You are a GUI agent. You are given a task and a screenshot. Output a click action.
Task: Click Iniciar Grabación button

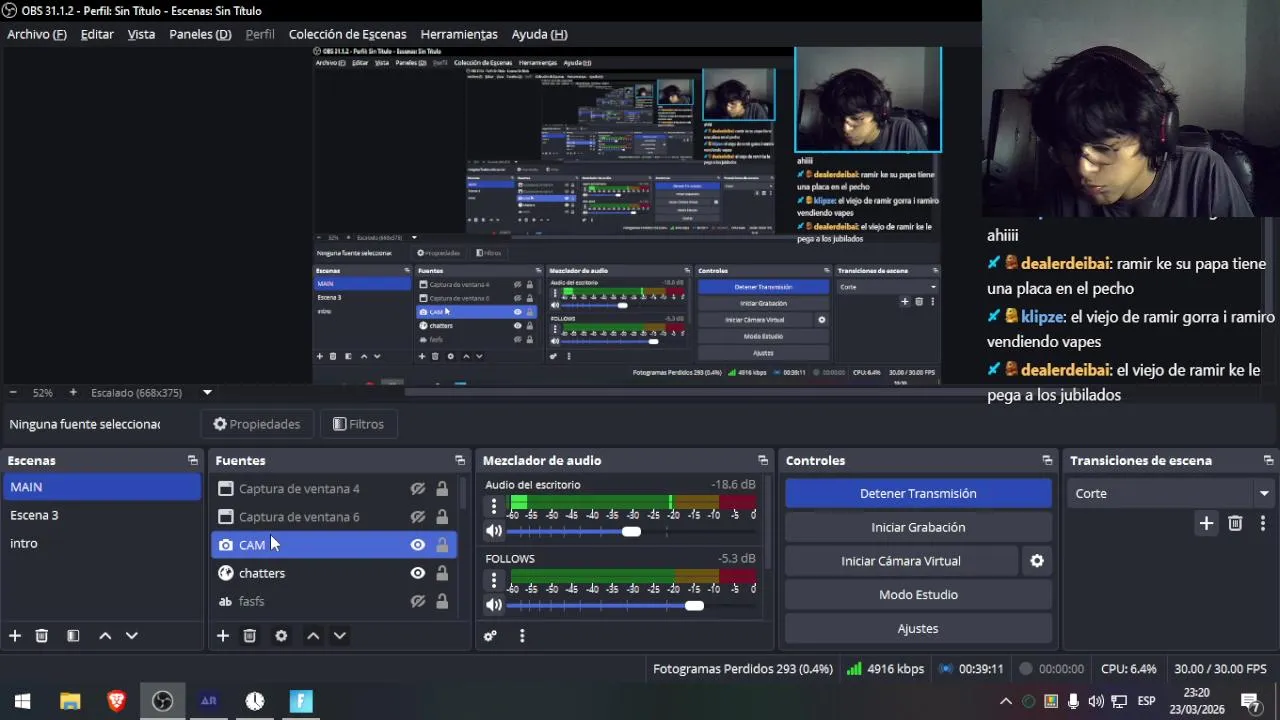pos(918,527)
